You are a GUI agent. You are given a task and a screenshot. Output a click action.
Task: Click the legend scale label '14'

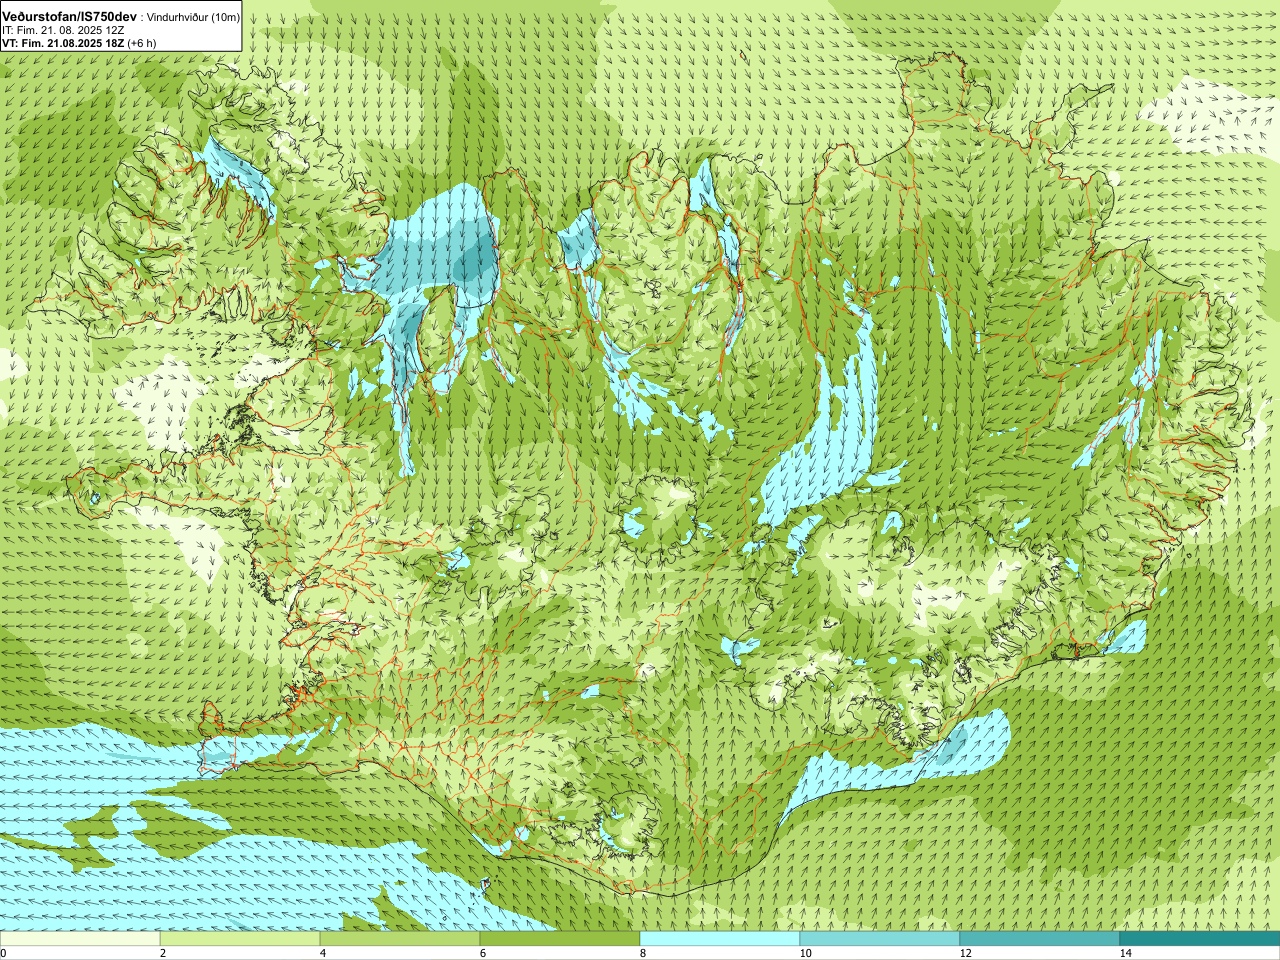click(x=1125, y=953)
